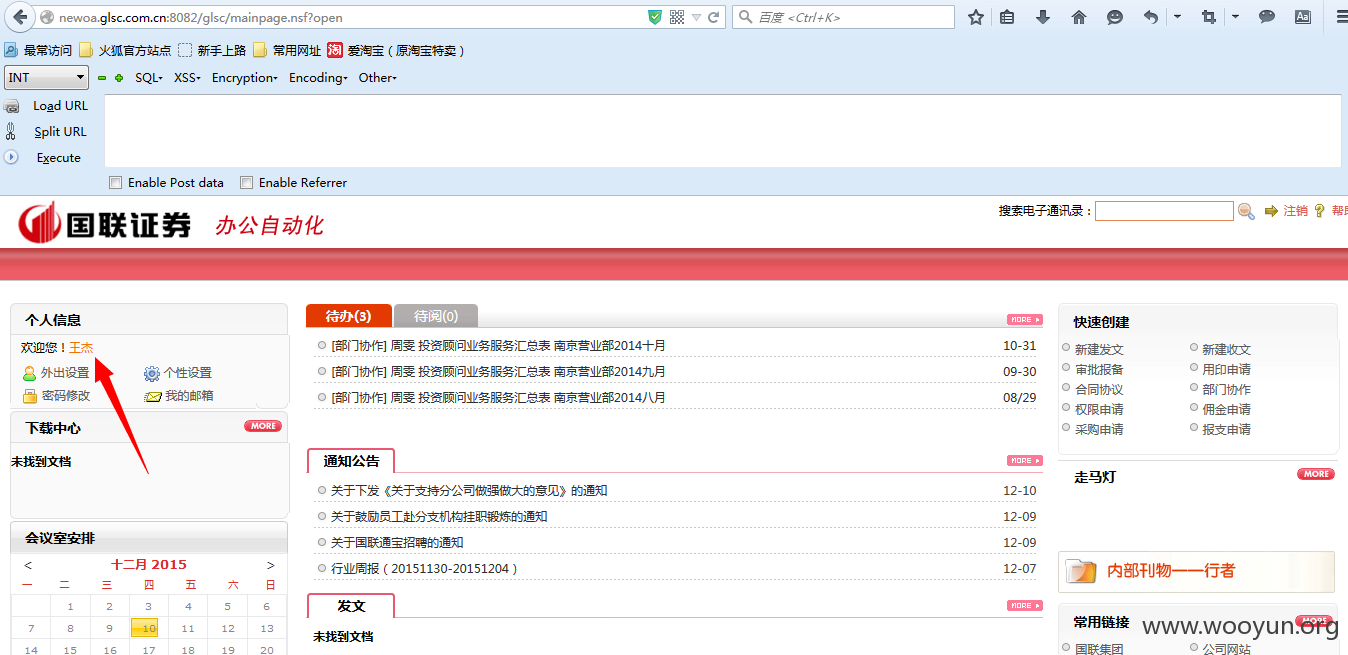Click MORE button beside 走马灯
1348x655 pixels.
1316,474
